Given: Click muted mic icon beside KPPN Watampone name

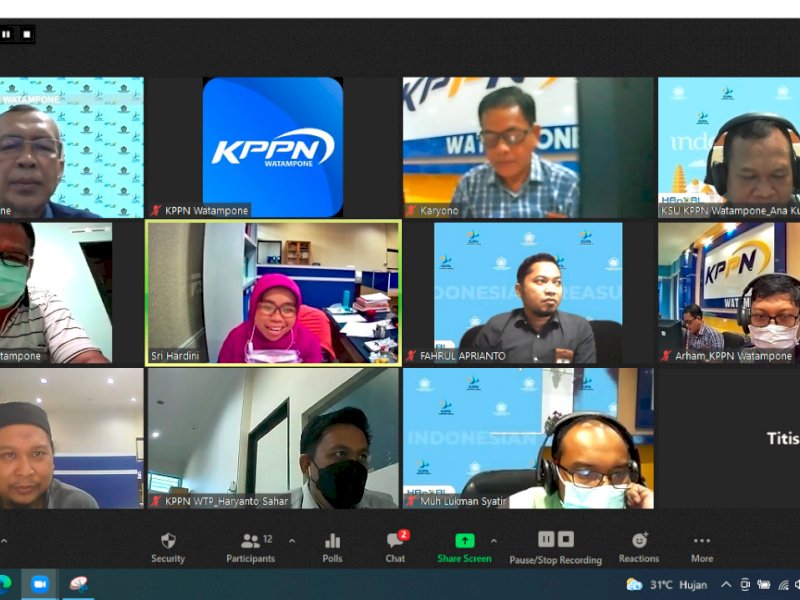Looking at the screenshot, I should pos(156,211).
